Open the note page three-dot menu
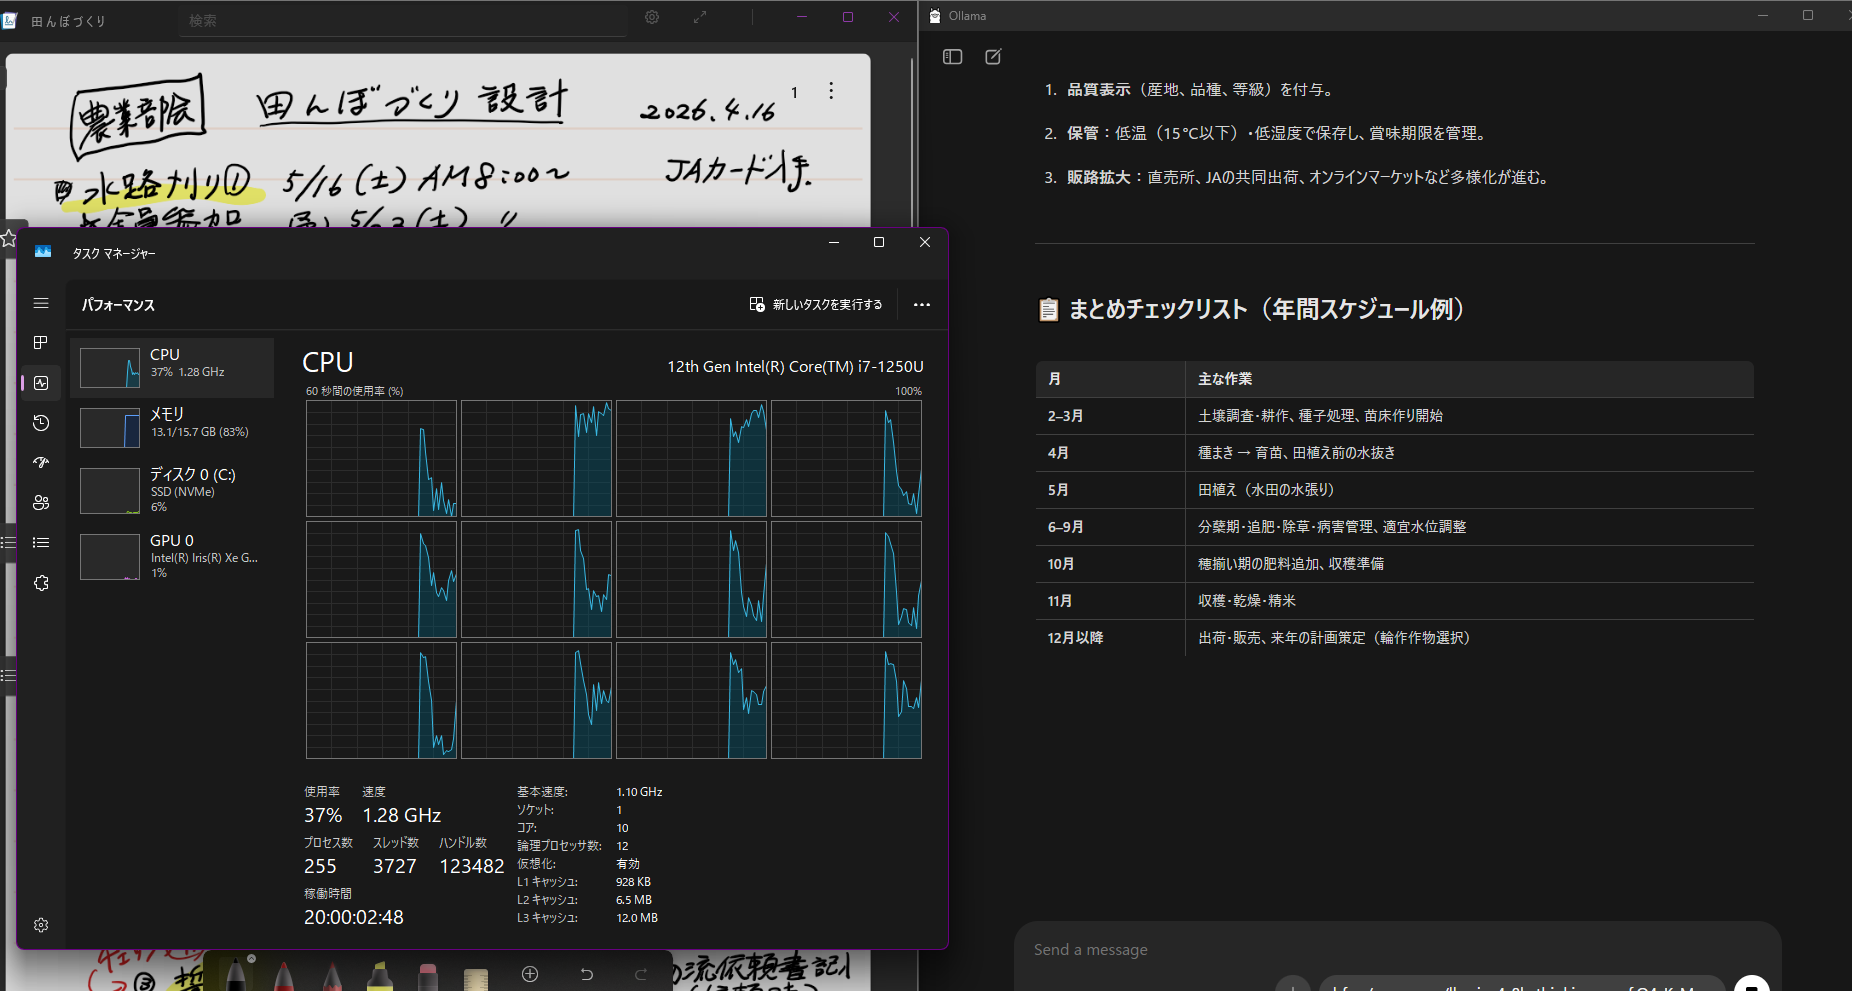 pos(831,91)
